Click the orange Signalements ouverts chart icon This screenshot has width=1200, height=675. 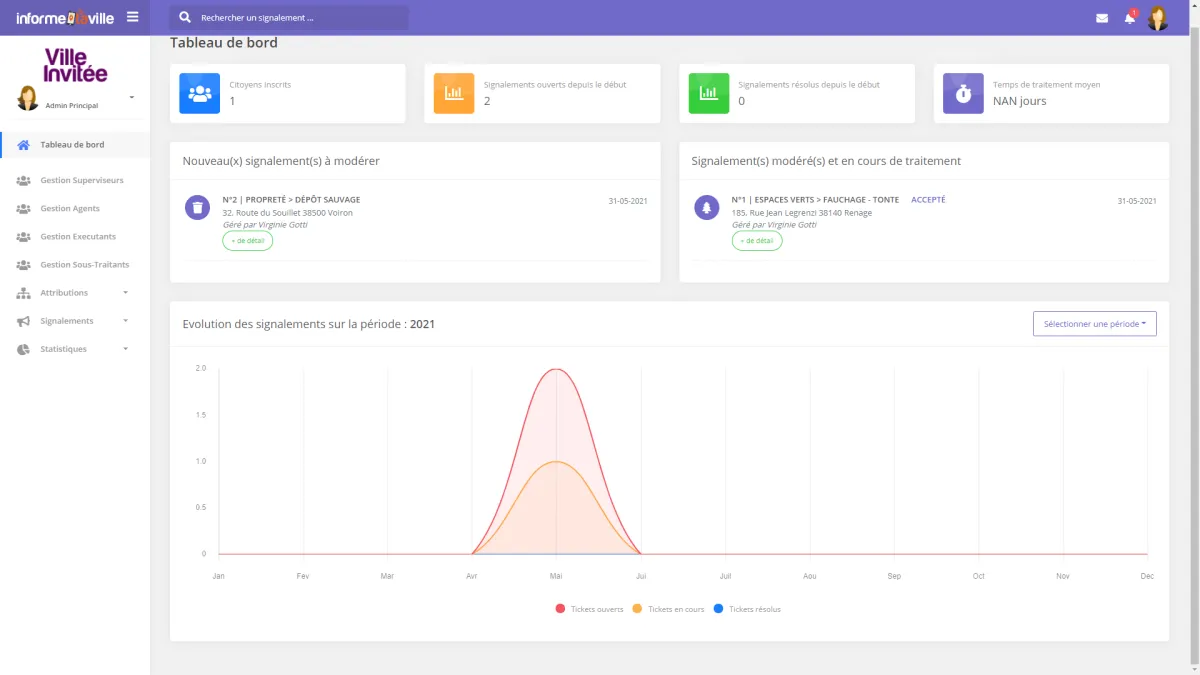[454, 93]
